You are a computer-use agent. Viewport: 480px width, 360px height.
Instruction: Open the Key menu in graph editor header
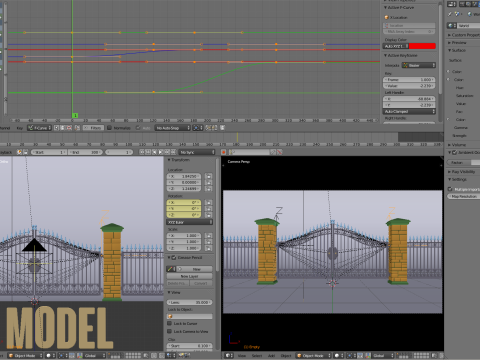(20, 128)
